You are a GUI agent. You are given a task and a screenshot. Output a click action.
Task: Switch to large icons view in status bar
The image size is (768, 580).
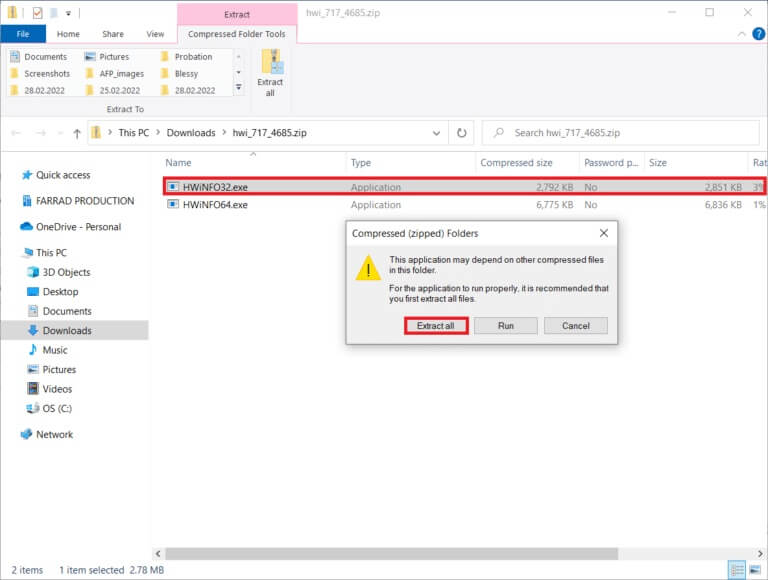point(755,570)
